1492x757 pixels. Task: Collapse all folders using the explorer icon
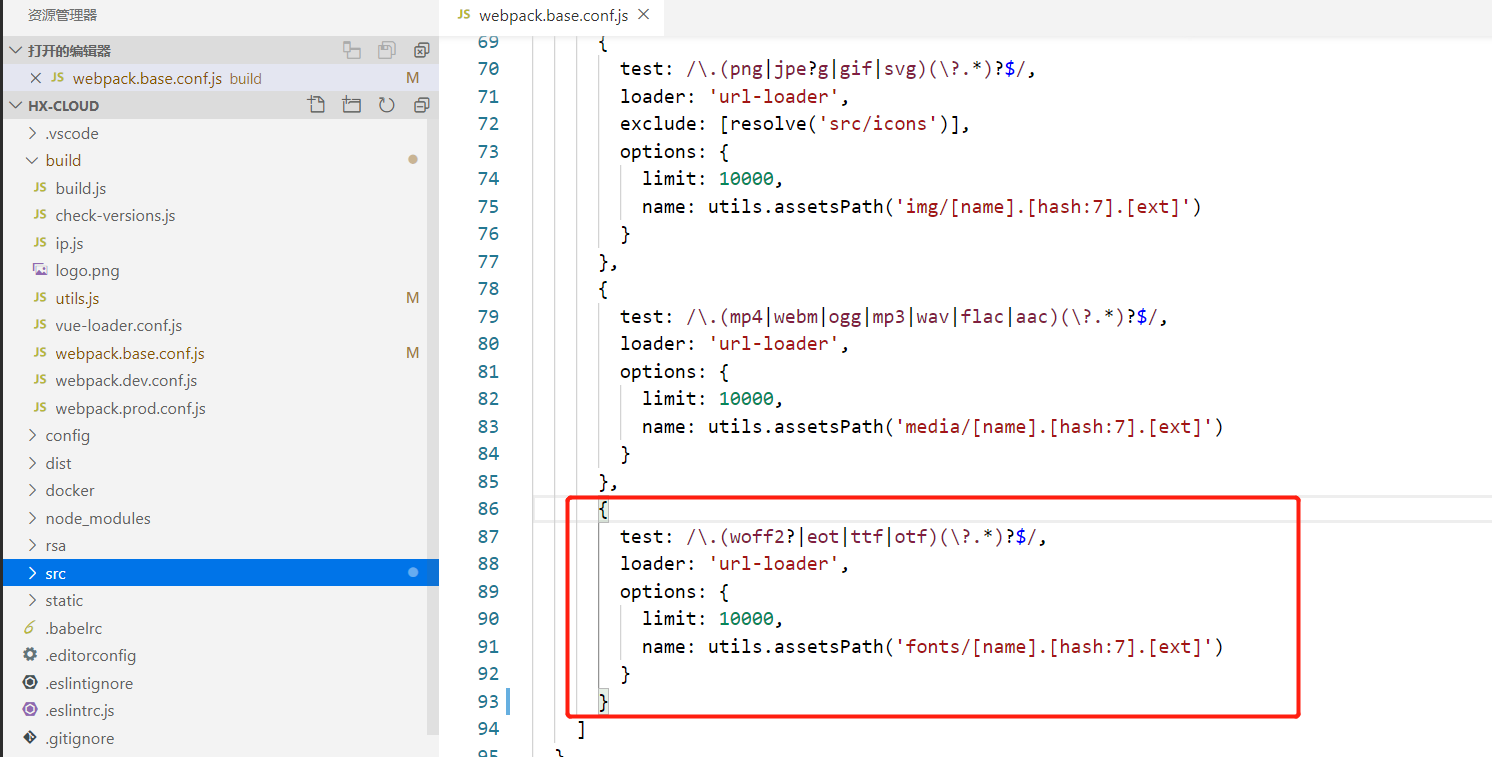click(420, 104)
